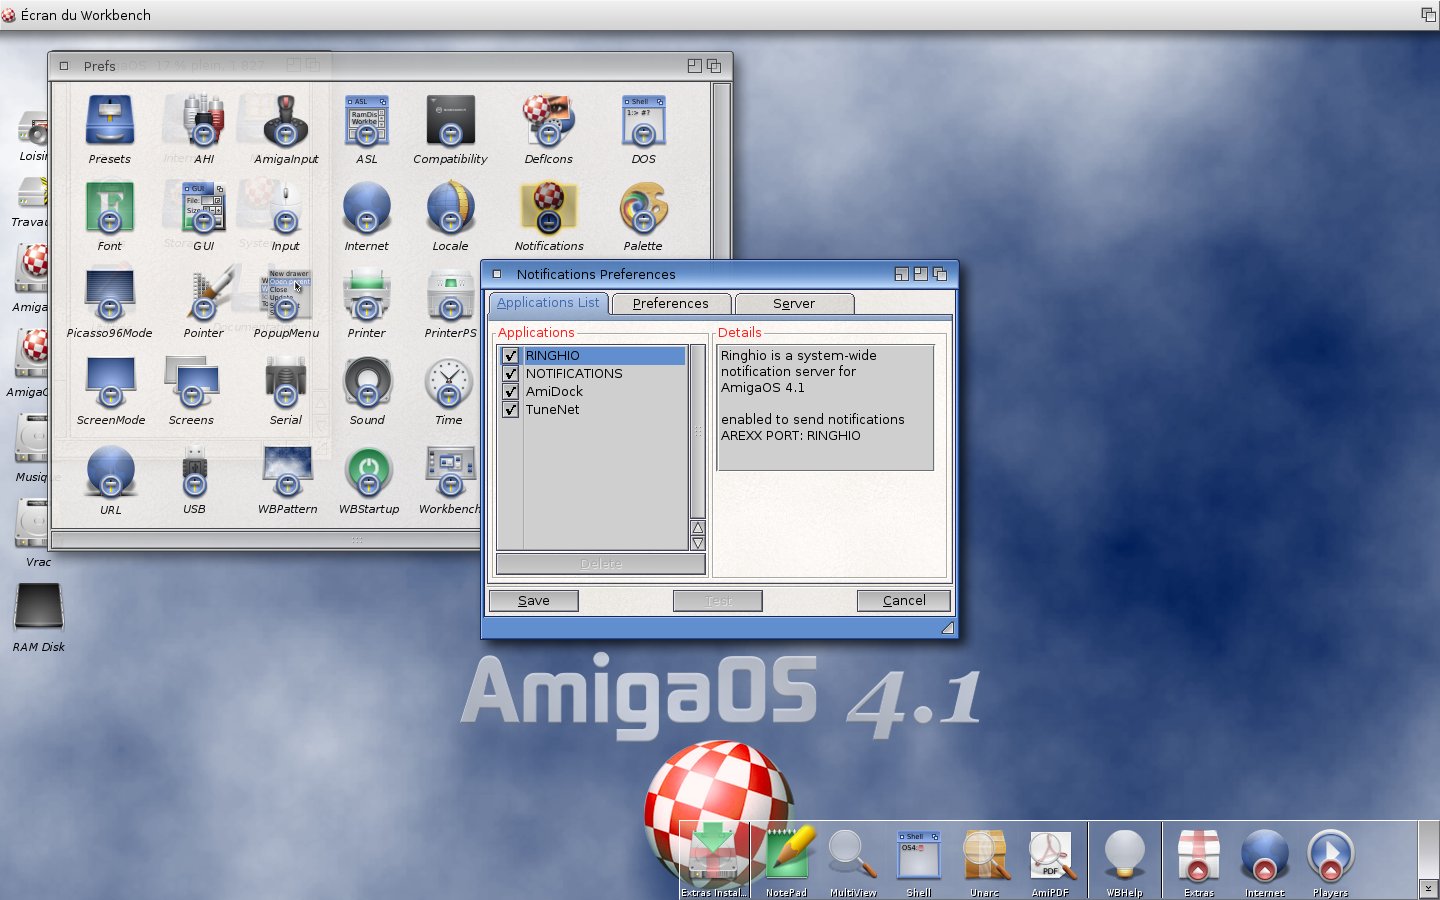1440x900 pixels.
Task: Click the Save button
Action: [x=534, y=601]
